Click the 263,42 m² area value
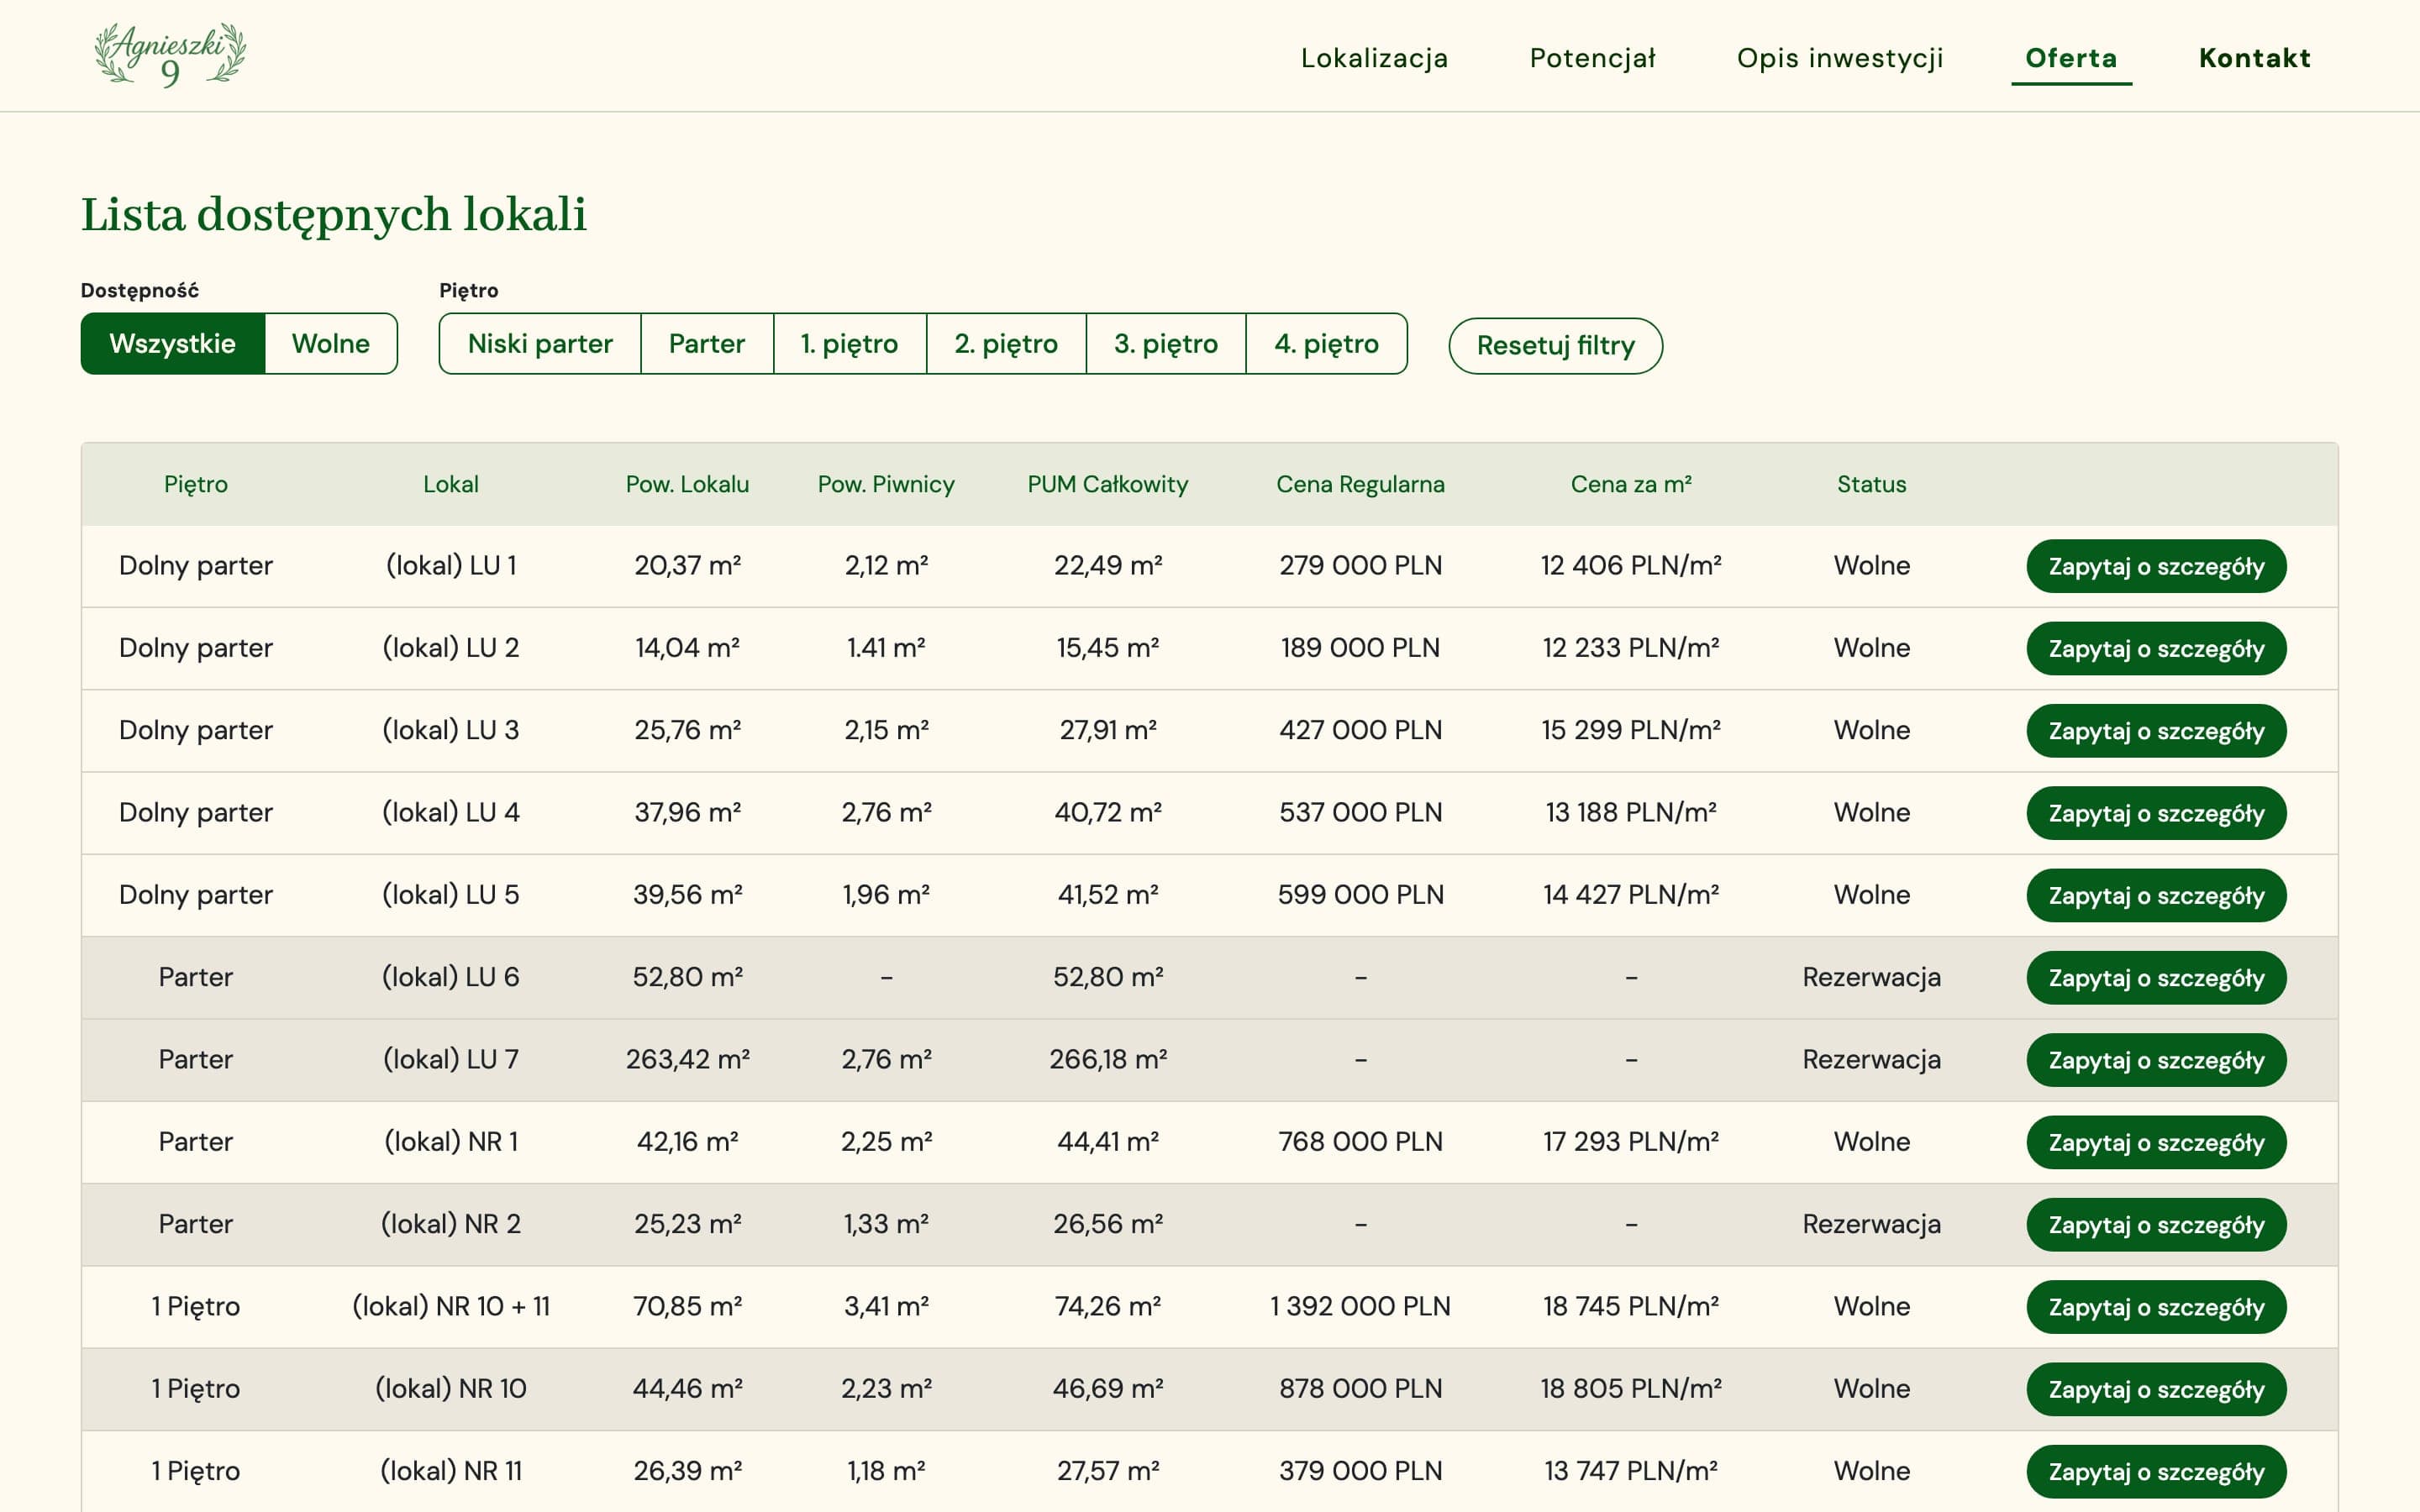 688,1059
